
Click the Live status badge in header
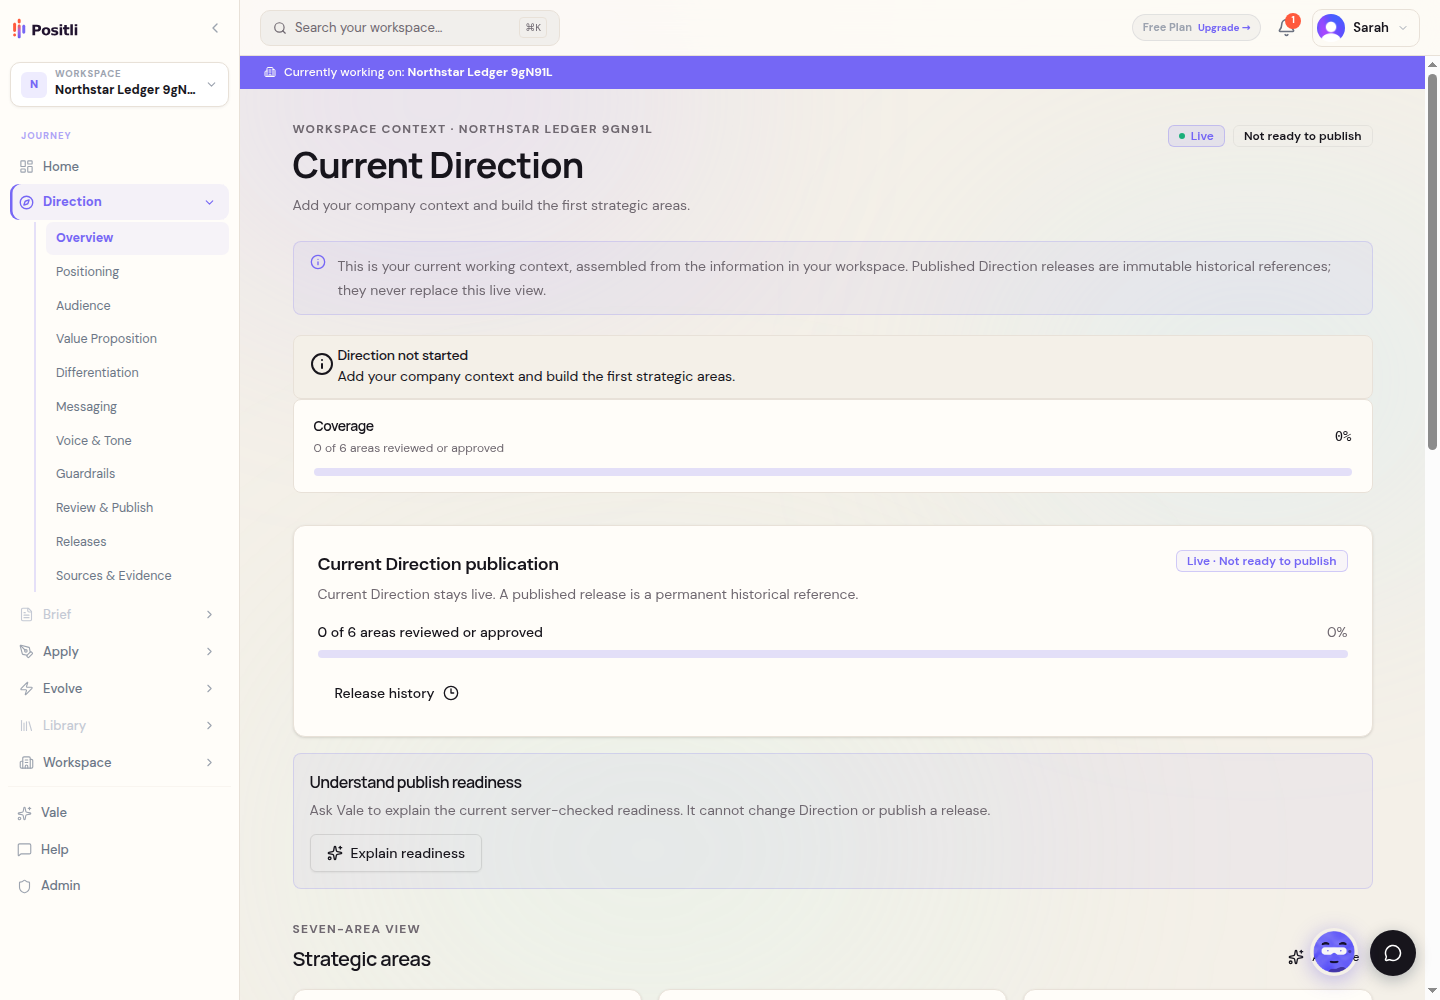coord(1196,136)
